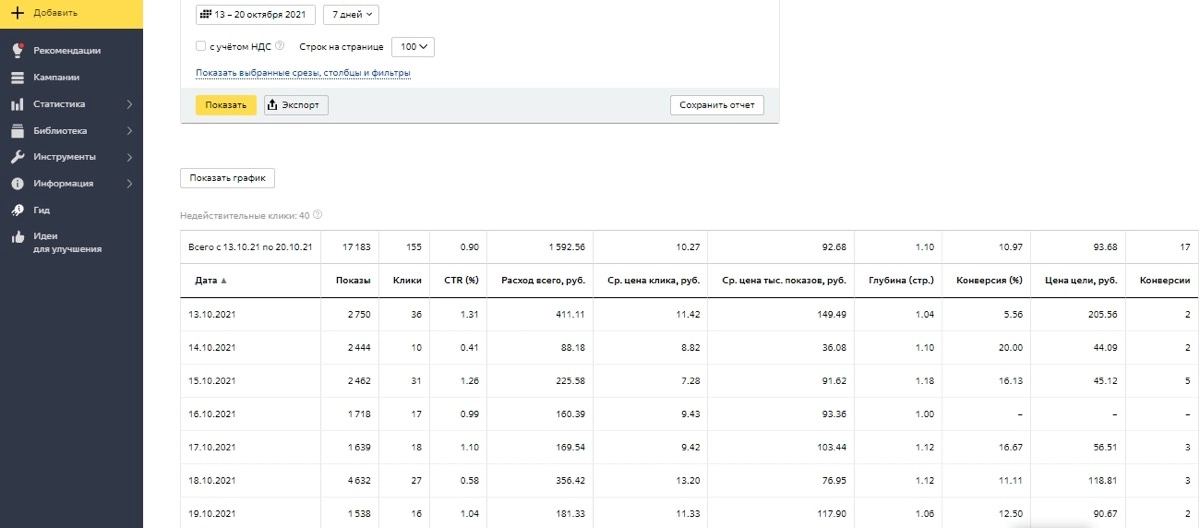
Task: Open Показать выбранные срезы, столбцы и фильтры link
Action: 303,73
